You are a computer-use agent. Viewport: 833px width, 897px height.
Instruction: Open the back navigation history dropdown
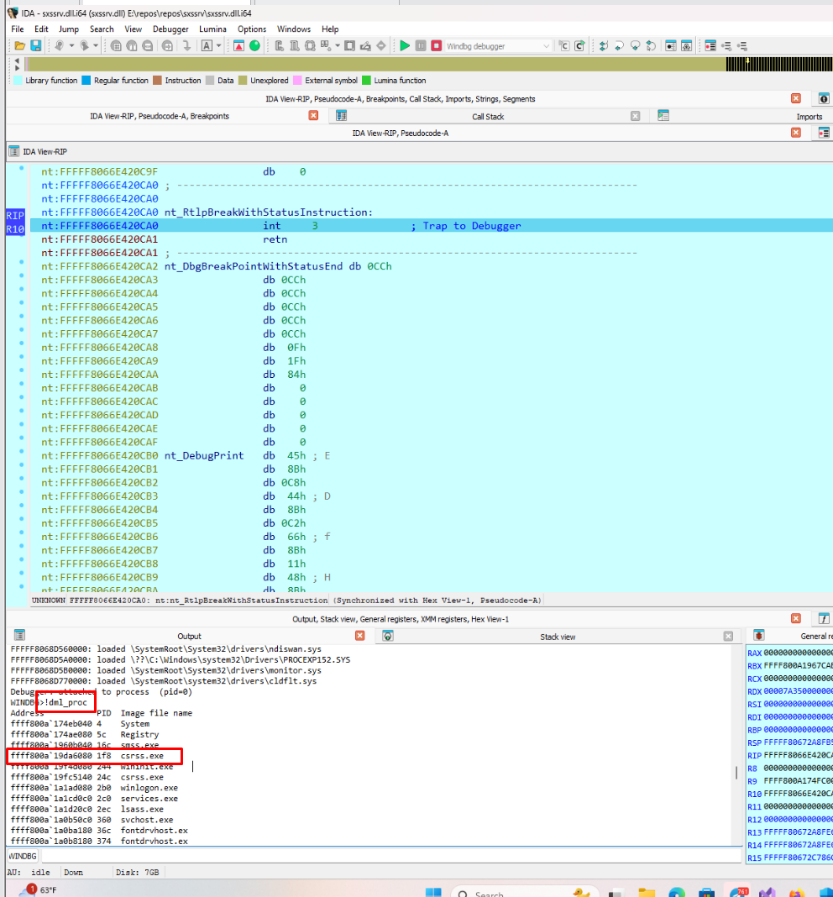click(72, 46)
